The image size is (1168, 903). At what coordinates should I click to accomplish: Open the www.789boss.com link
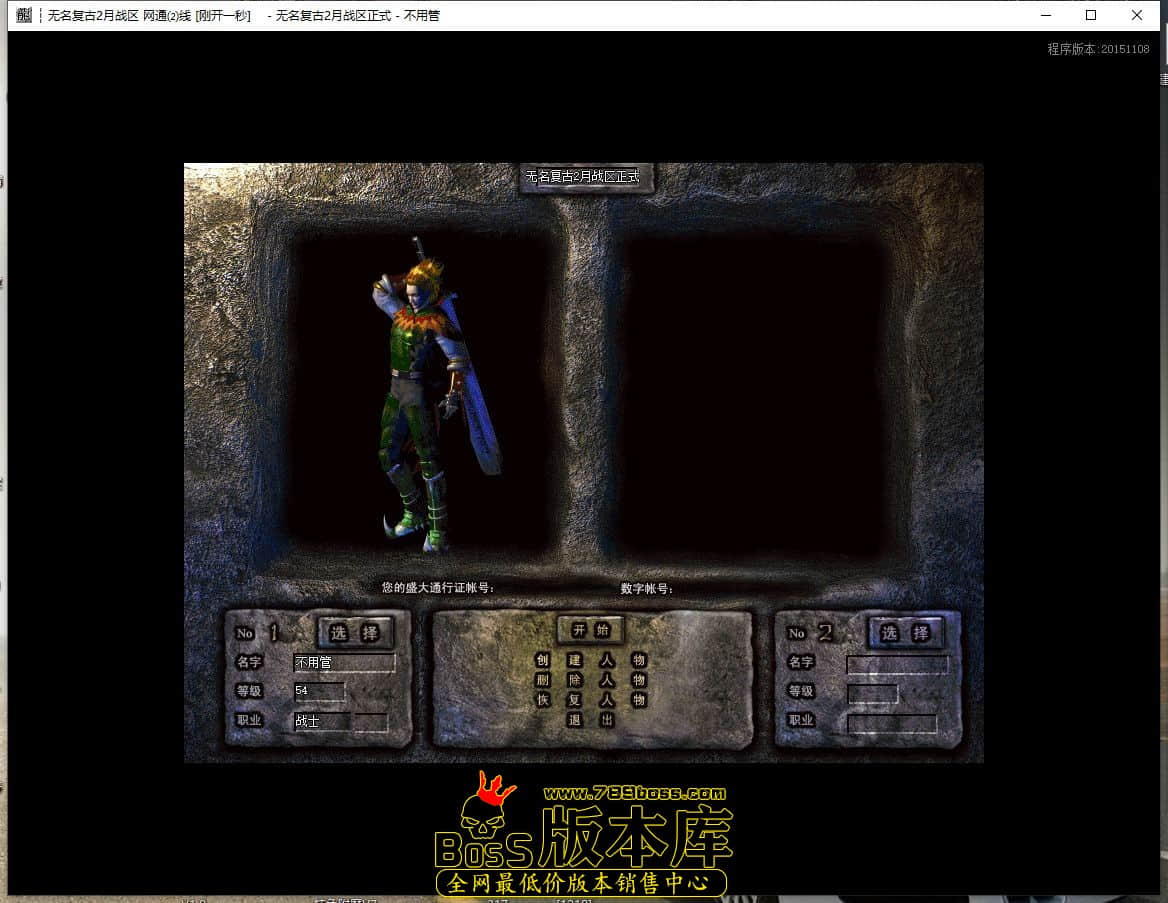point(634,792)
